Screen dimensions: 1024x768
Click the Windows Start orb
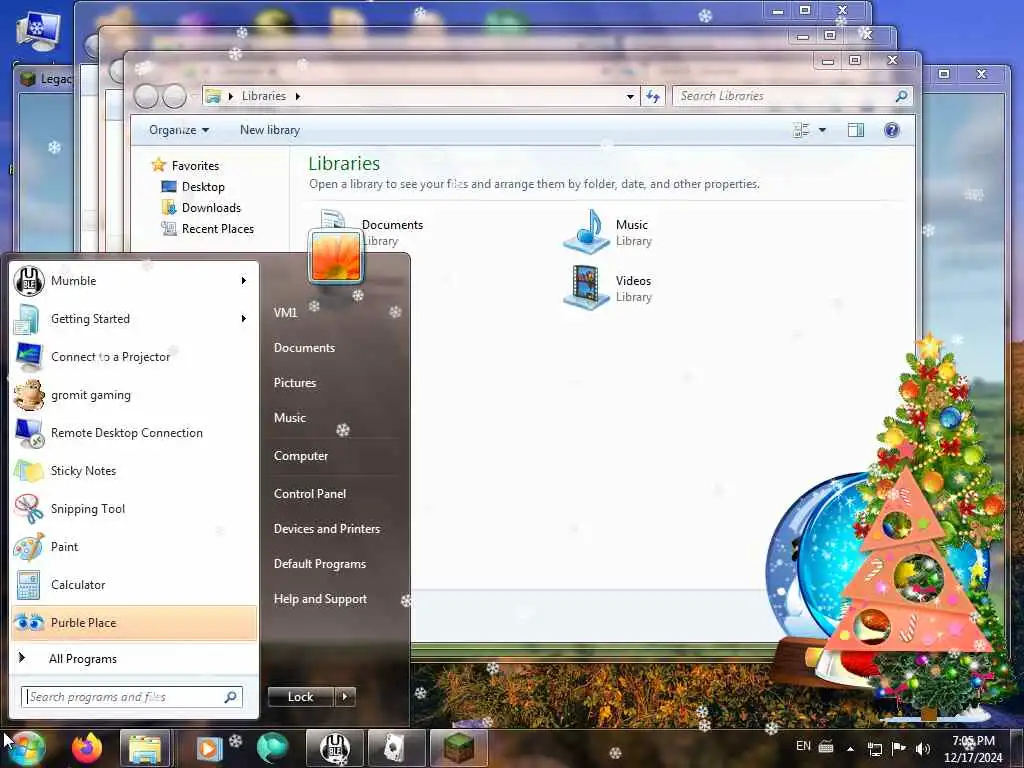pos(27,748)
